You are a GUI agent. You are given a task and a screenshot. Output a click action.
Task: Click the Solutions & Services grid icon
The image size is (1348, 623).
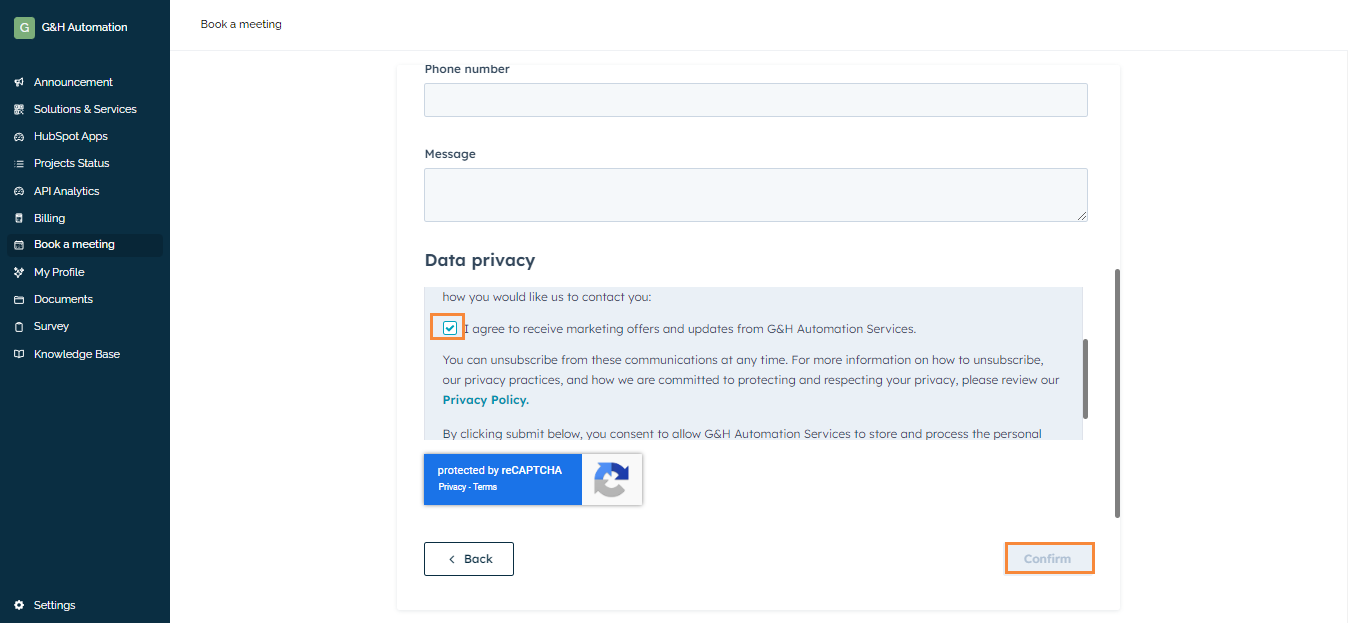point(19,109)
